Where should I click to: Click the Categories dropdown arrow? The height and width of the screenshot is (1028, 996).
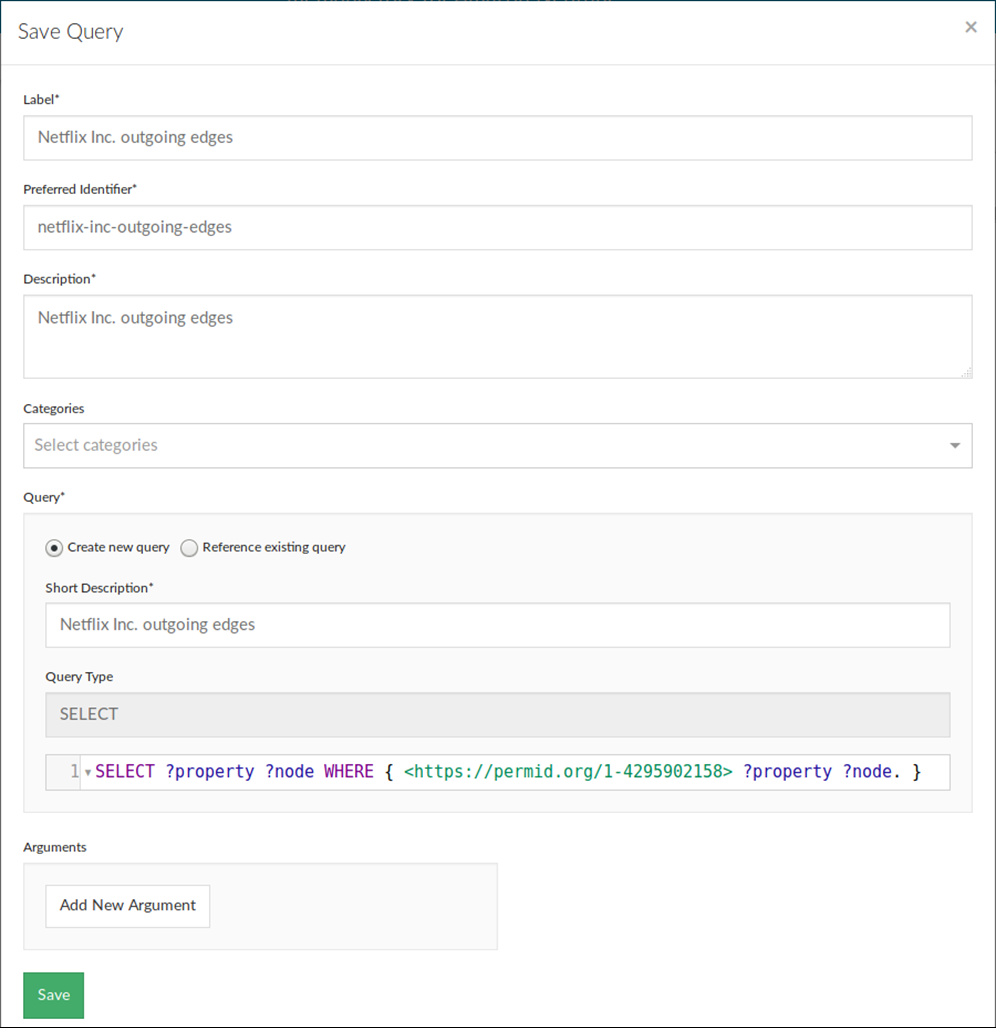click(955, 446)
